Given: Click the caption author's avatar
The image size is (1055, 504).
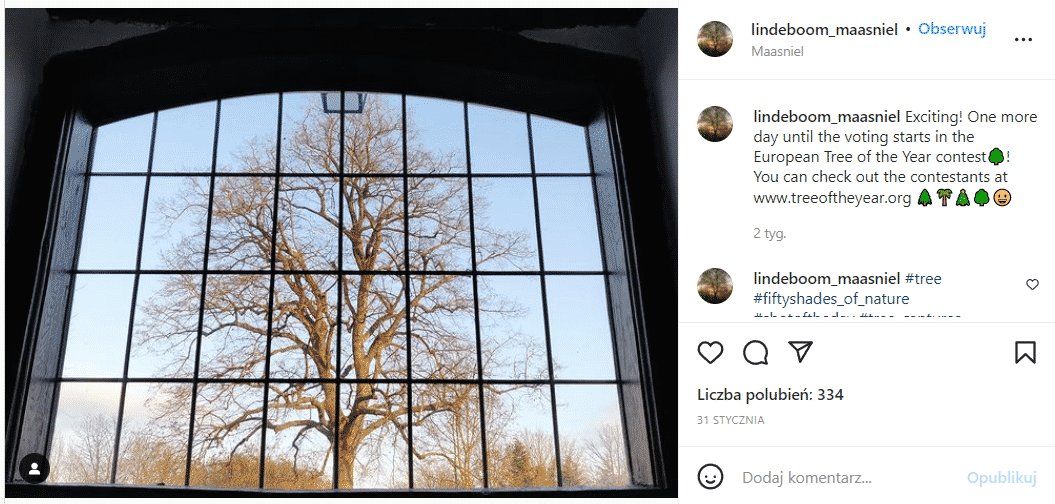Looking at the screenshot, I should pos(715,124).
